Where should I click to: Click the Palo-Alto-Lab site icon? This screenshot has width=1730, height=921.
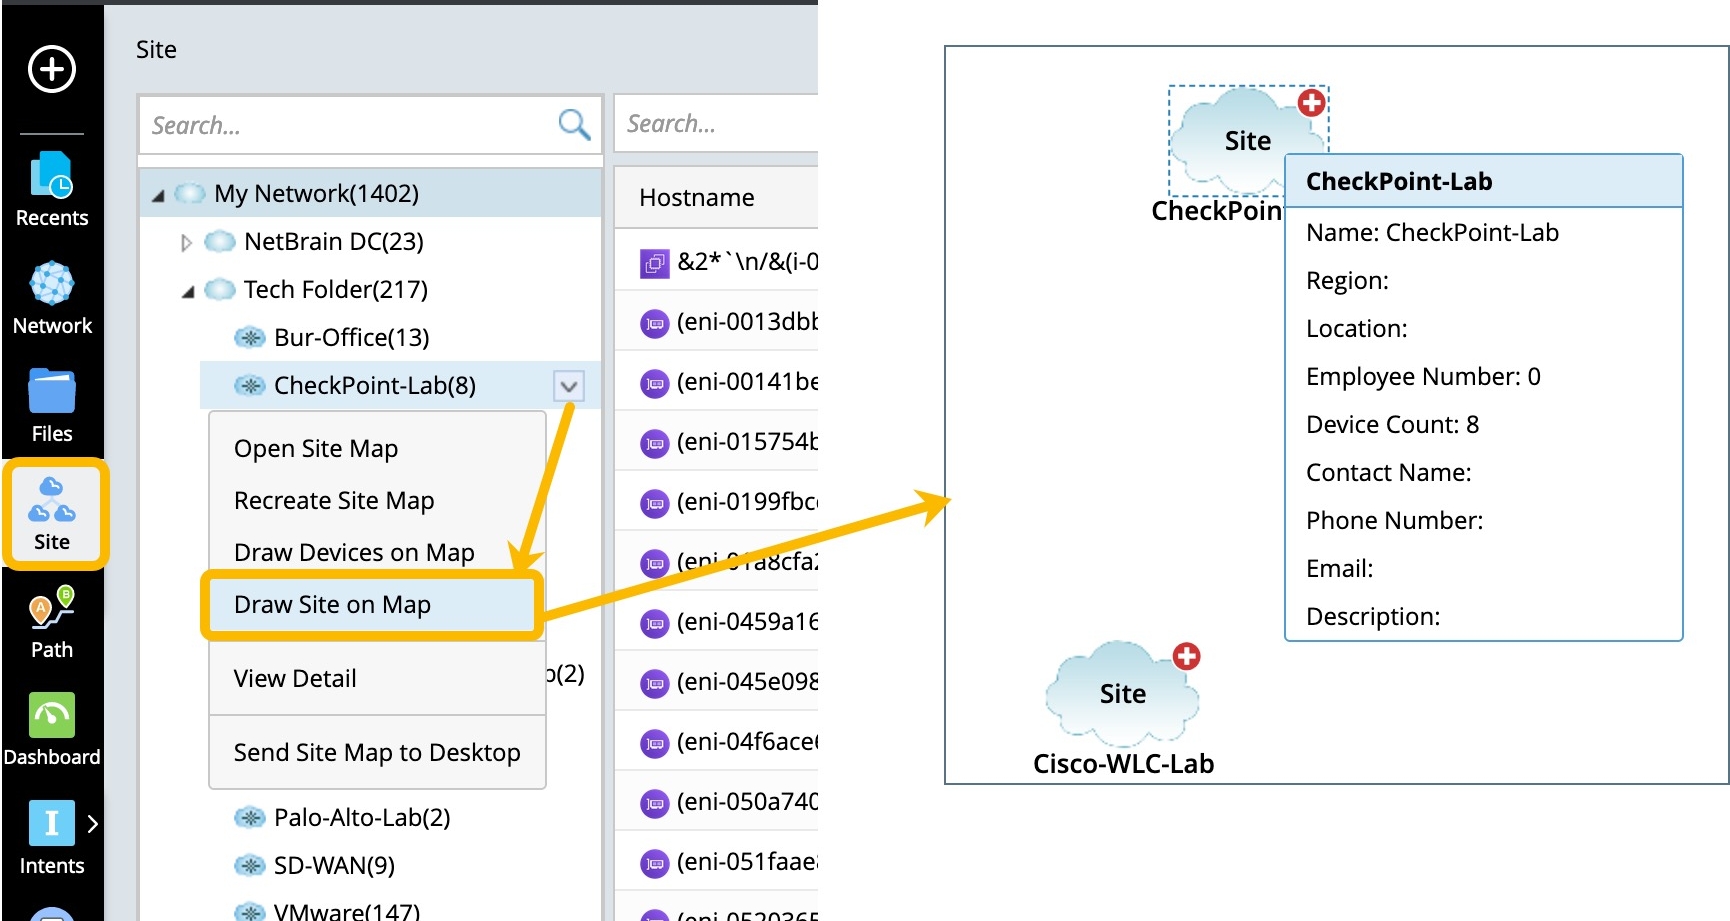point(249,817)
